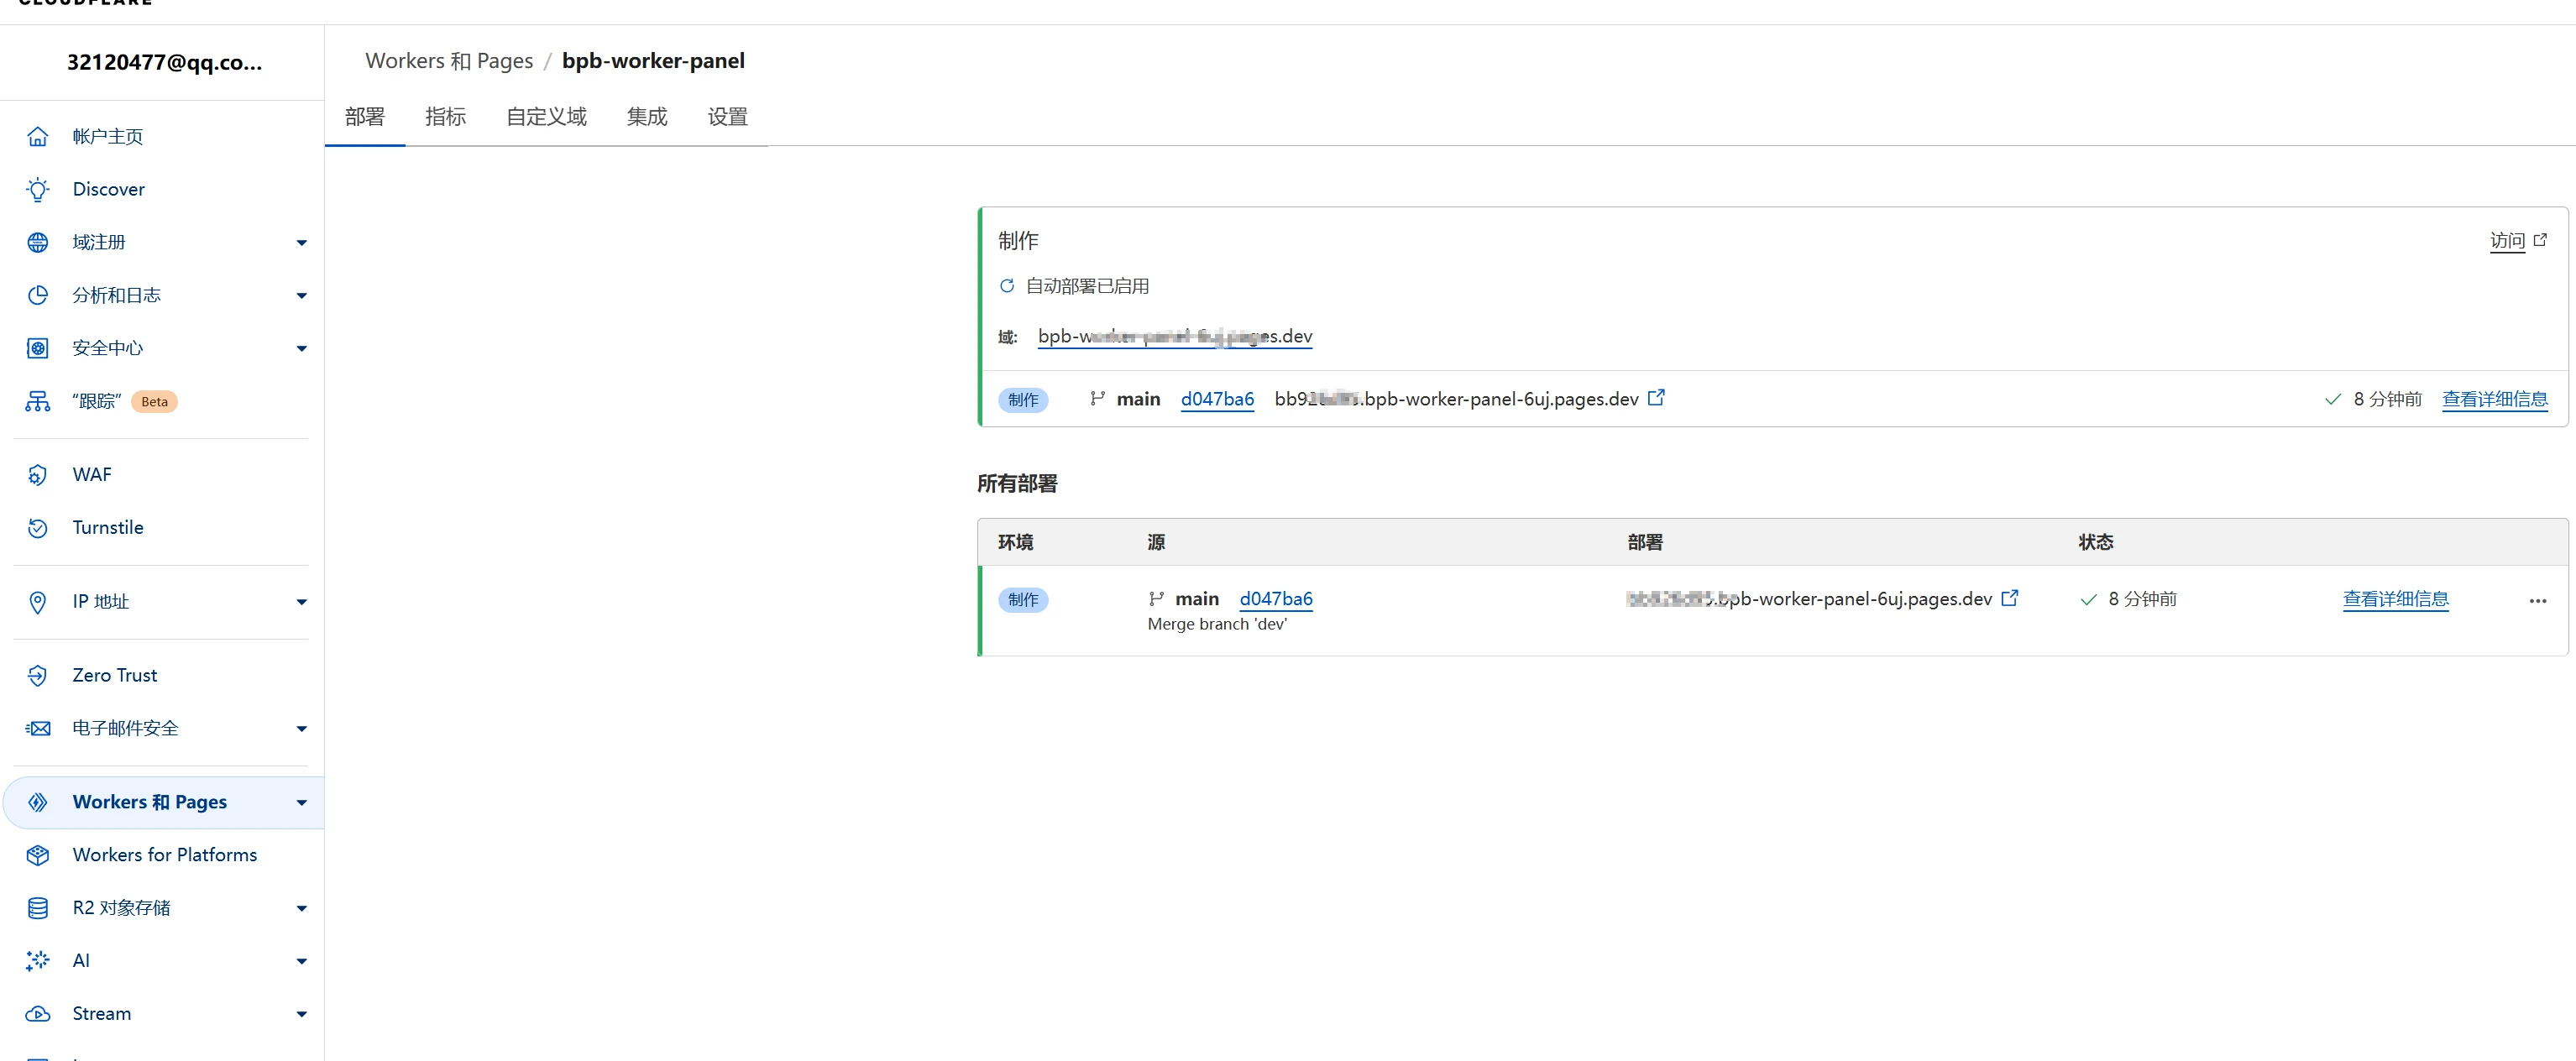This screenshot has width=2576, height=1061.
Task: Click the WAF shield icon
Action: [x=37, y=475]
